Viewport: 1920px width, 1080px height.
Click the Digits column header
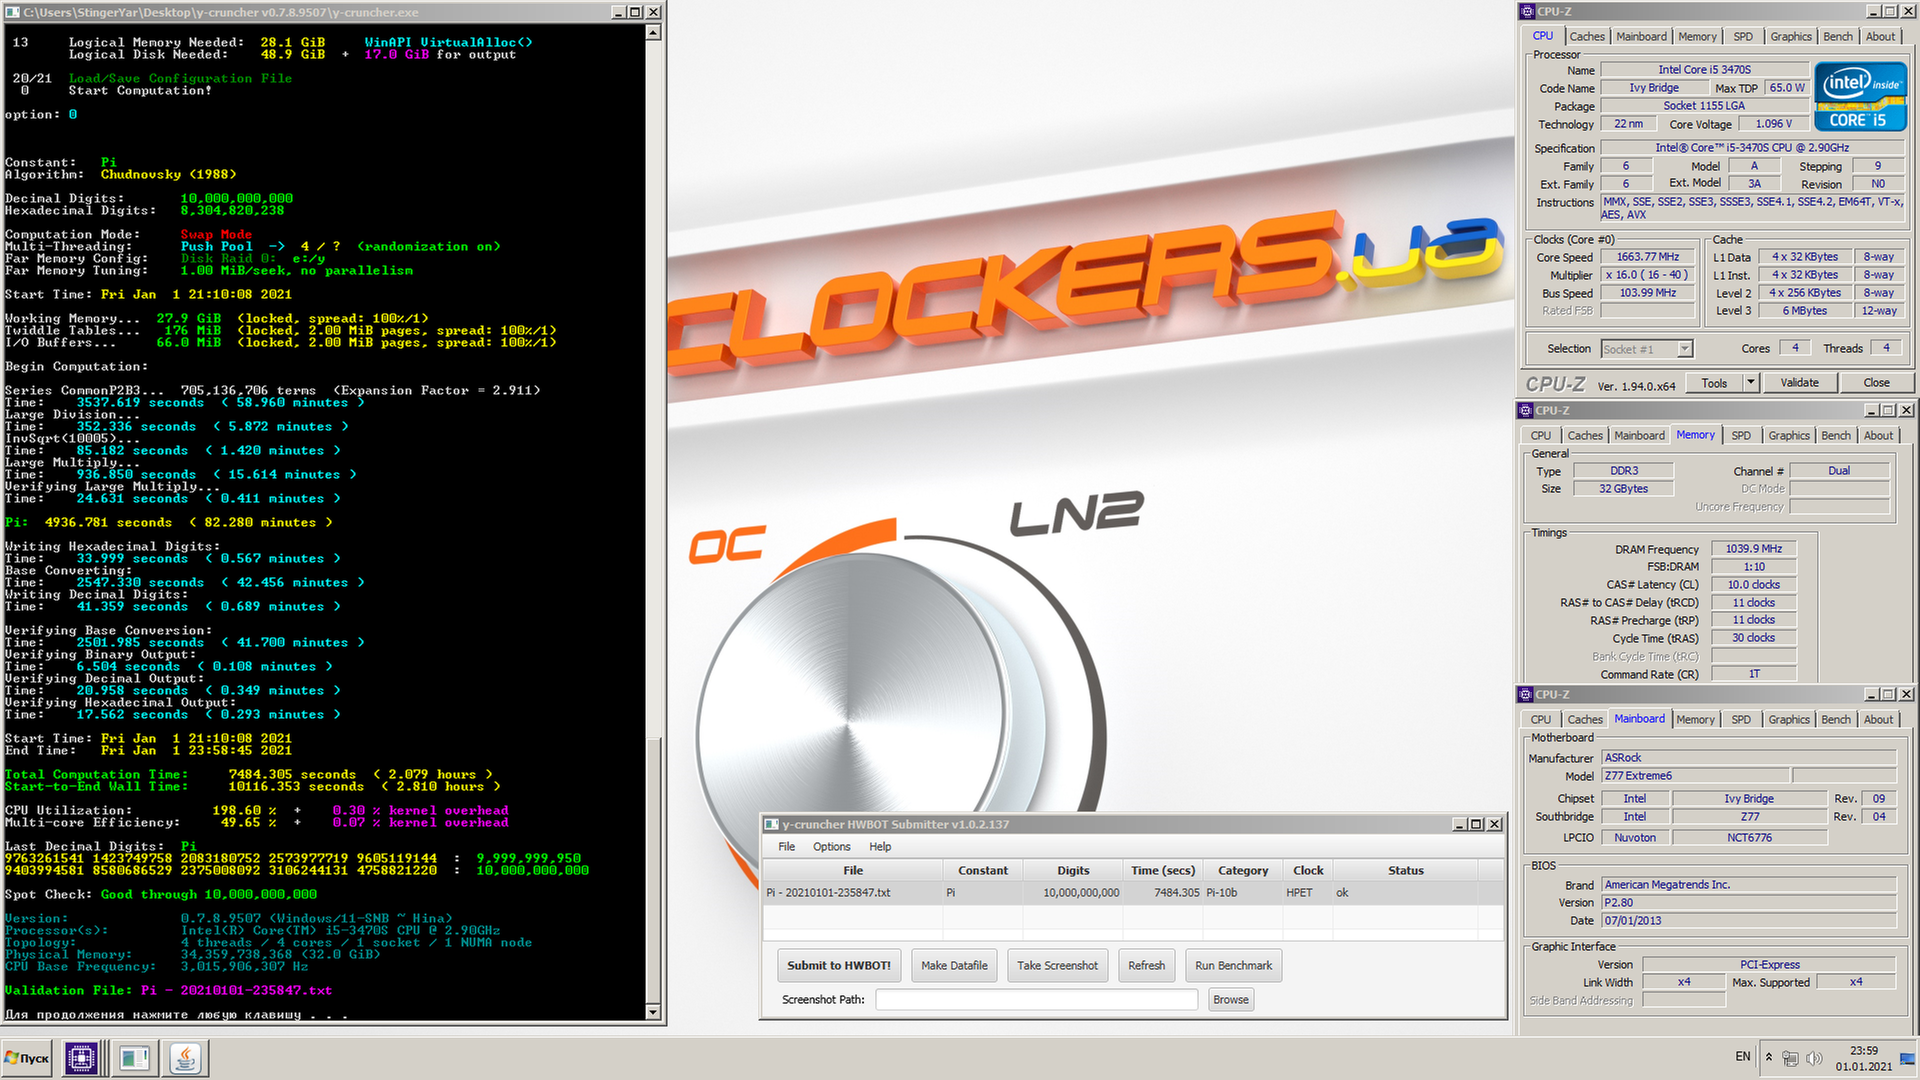click(1073, 870)
